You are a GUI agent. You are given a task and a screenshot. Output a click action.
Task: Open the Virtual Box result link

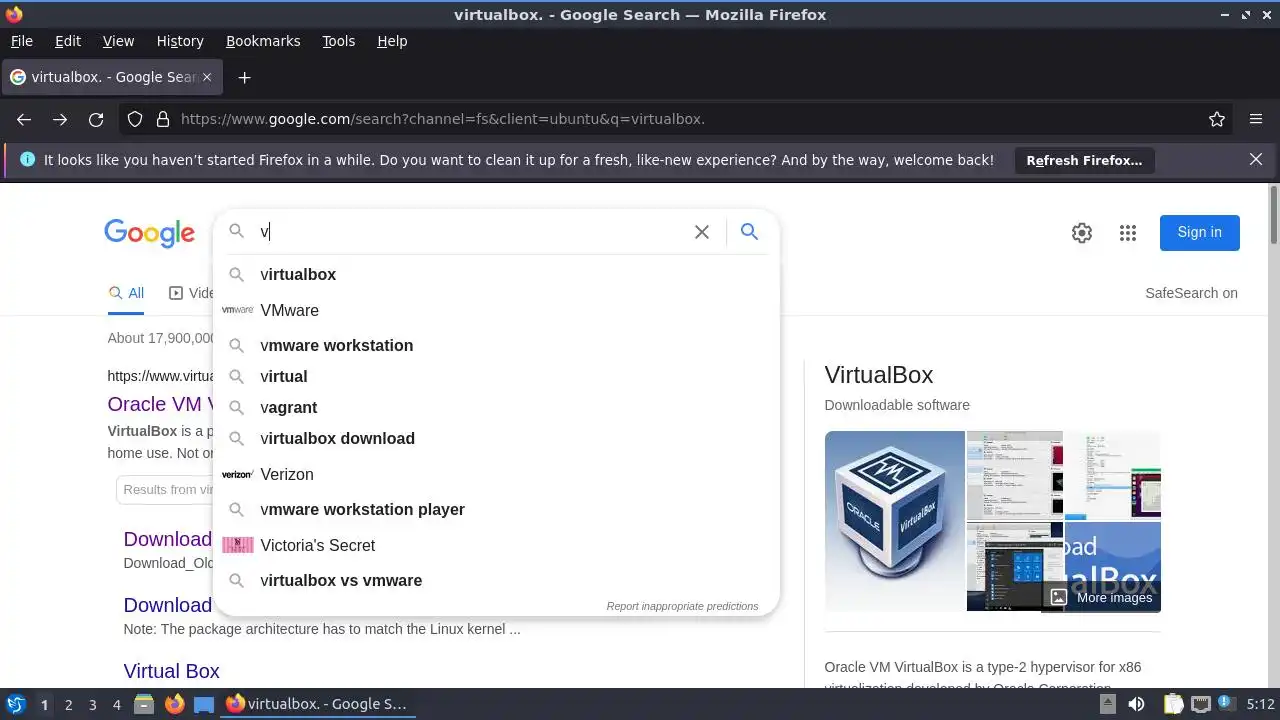point(171,671)
